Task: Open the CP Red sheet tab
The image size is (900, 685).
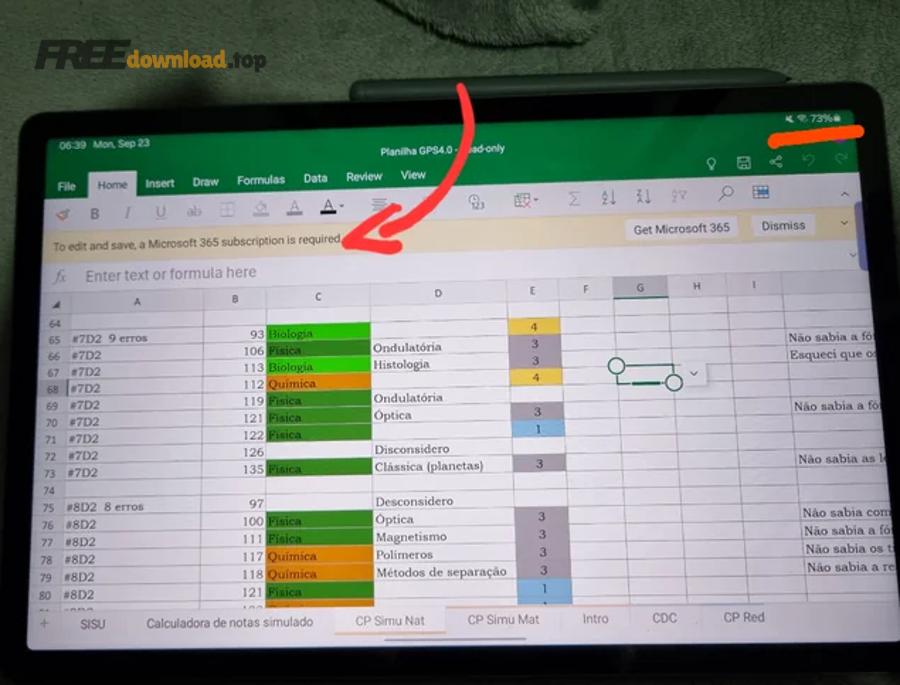Action: click(743, 617)
